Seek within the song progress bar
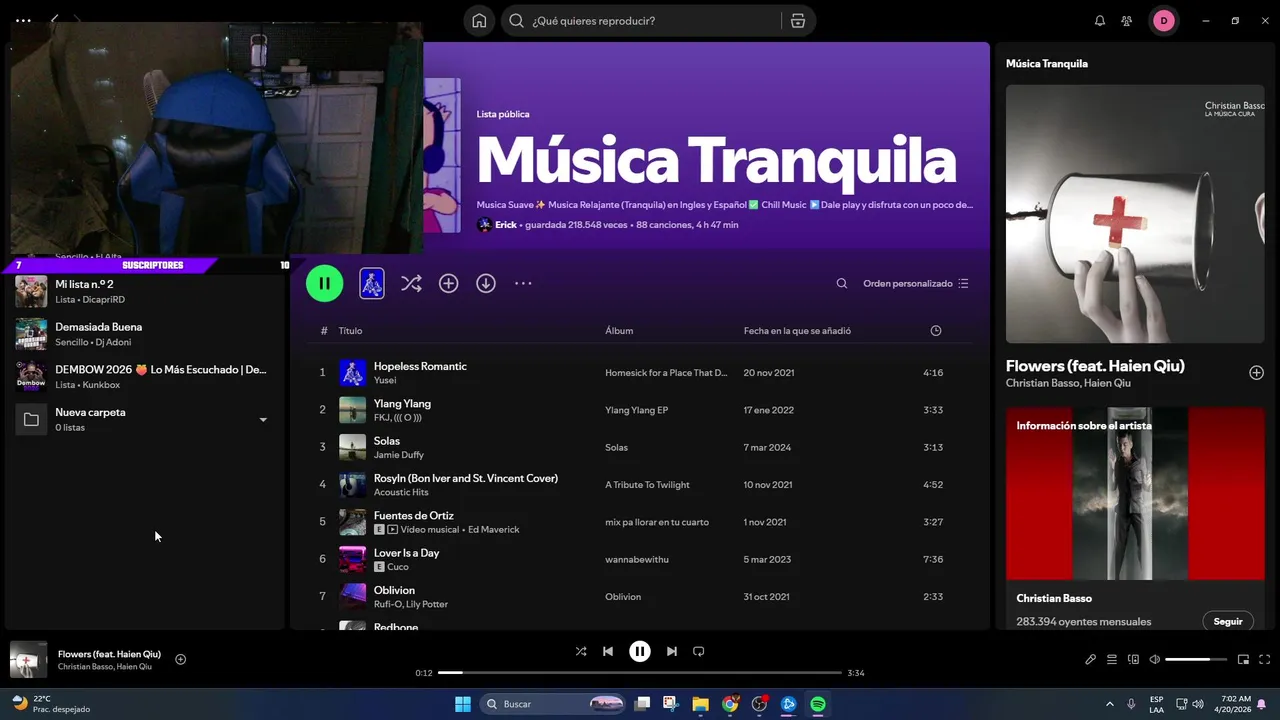Image resolution: width=1280 pixels, height=720 pixels. (x=640, y=673)
